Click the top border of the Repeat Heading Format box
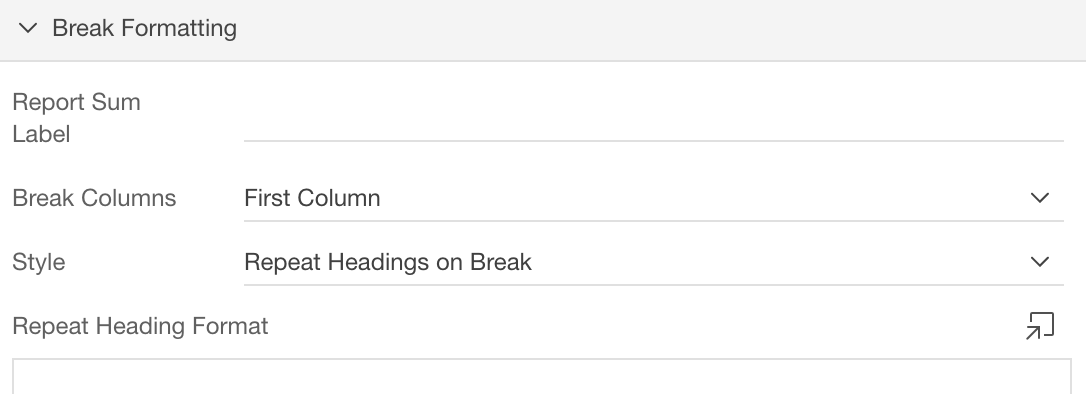 tap(542, 359)
